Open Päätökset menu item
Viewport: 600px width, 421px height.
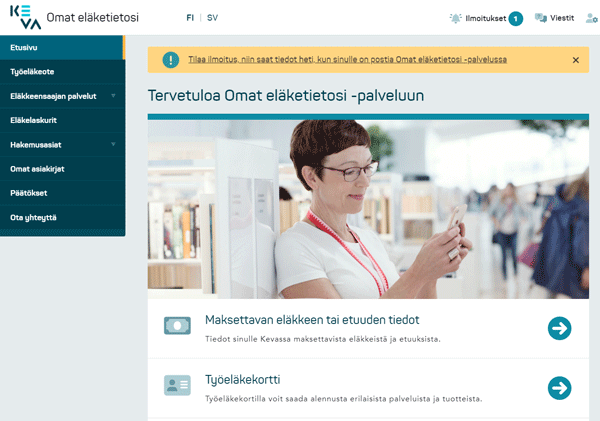click(62, 193)
